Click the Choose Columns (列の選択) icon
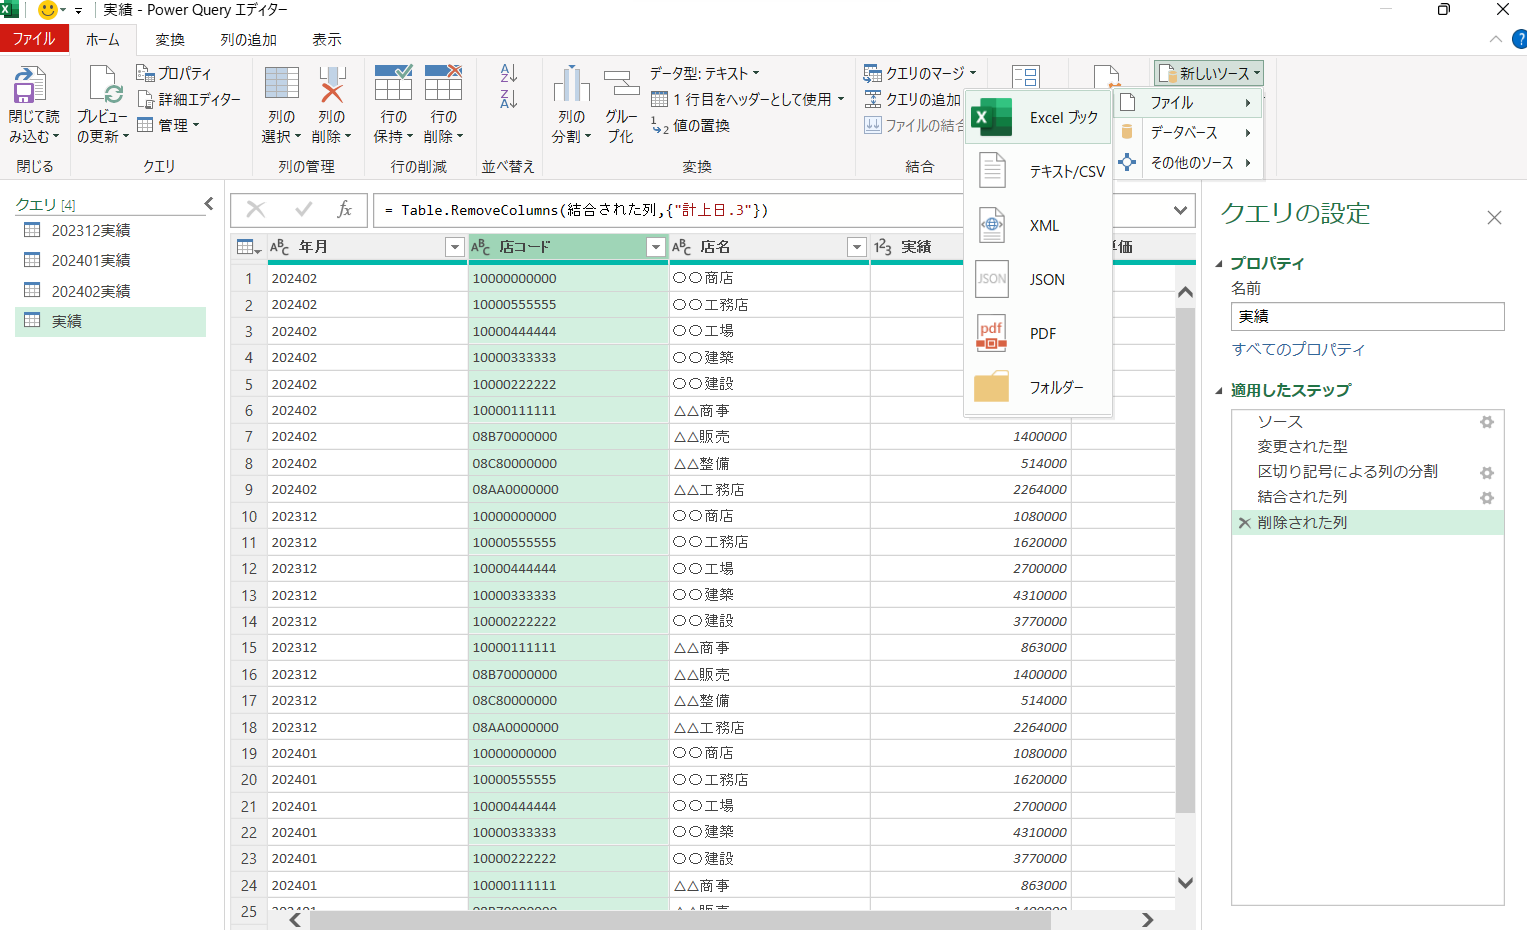This screenshot has height=930, width=1527. pyautogui.click(x=282, y=85)
